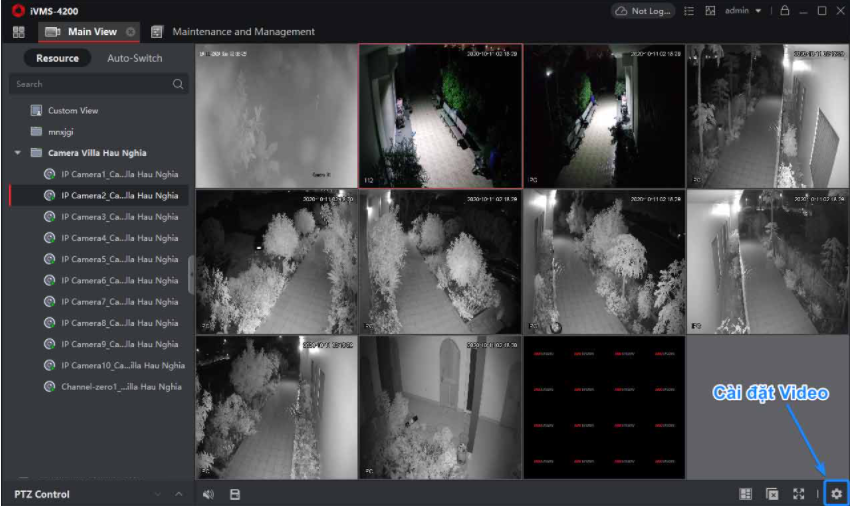
Task: Close the Main View tab
Action: pyautogui.click(x=131, y=32)
